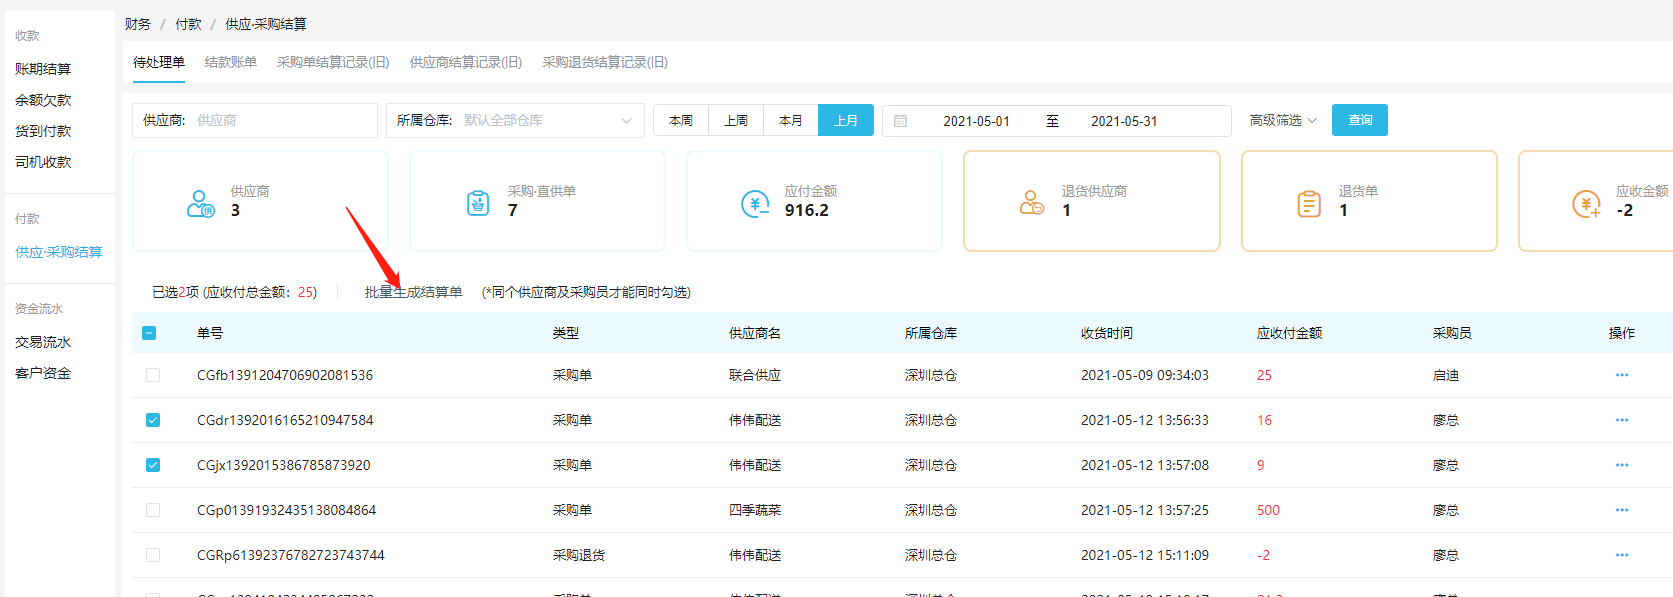Click the 退货单 clipboard icon
The width and height of the screenshot is (1673, 597).
tap(1309, 204)
